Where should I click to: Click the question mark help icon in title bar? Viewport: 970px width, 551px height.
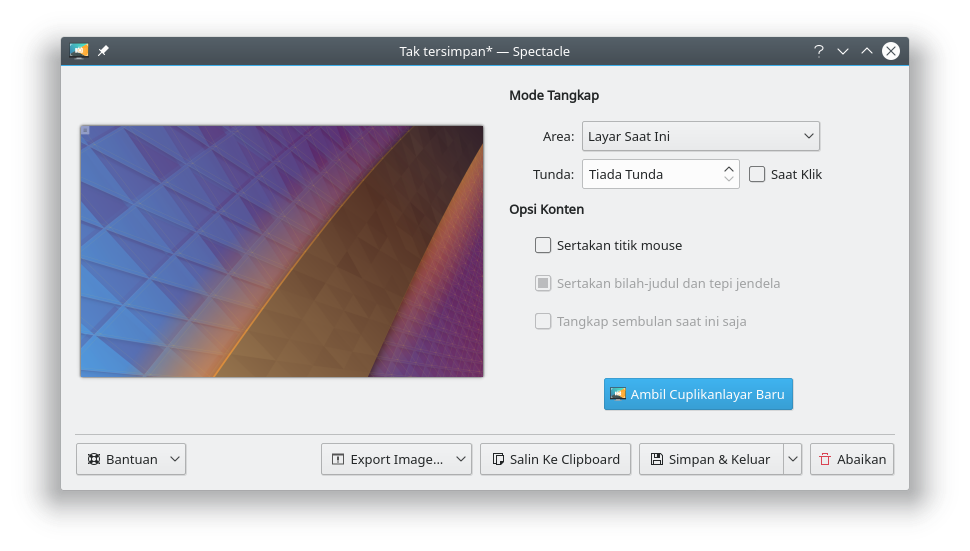818,51
